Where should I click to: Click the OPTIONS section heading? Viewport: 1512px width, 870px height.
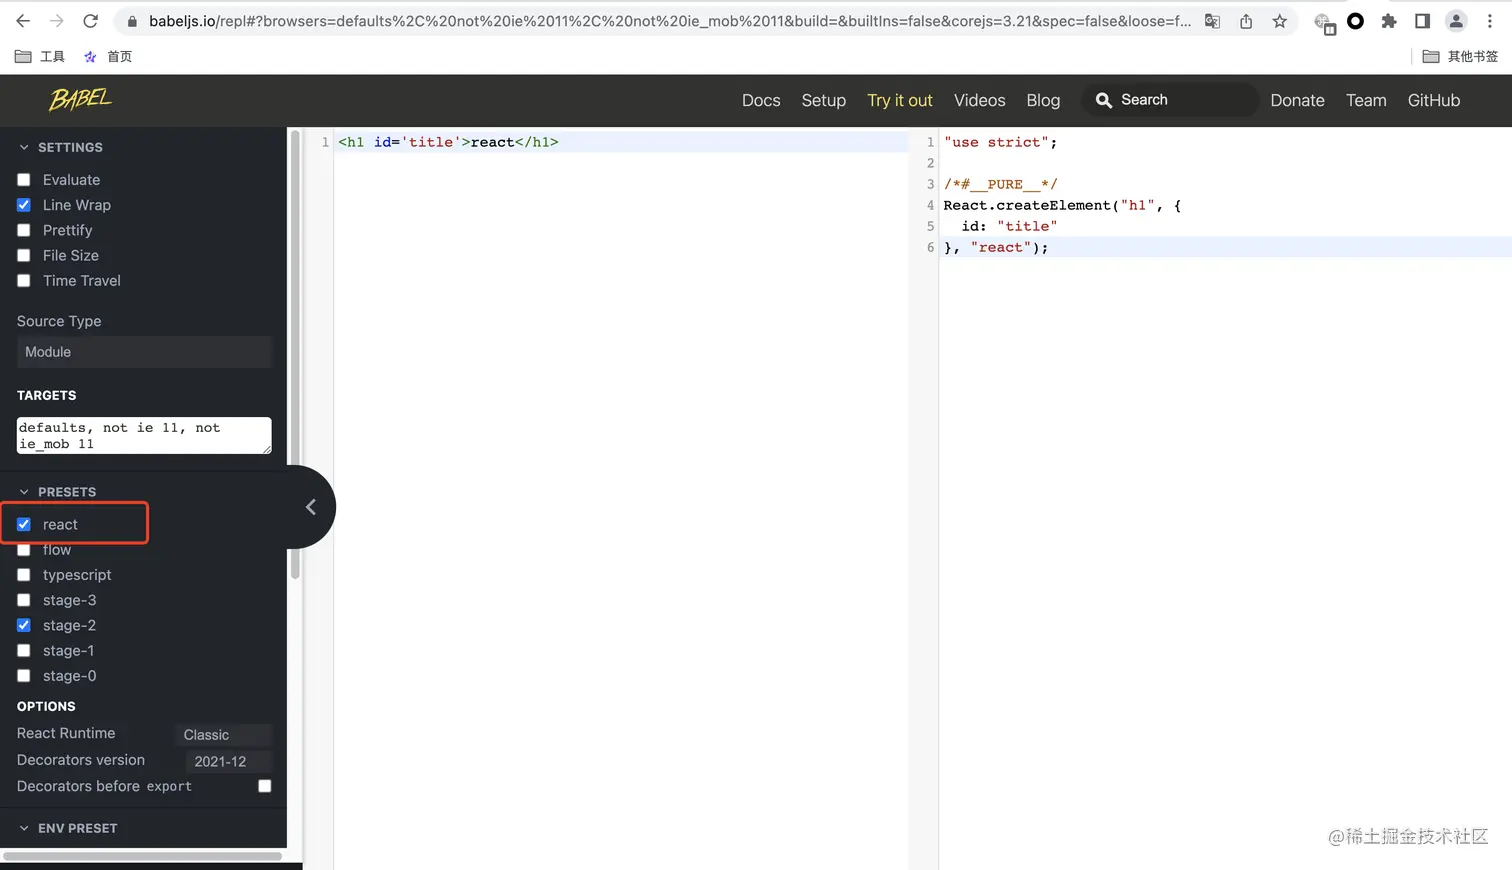tap(46, 706)
